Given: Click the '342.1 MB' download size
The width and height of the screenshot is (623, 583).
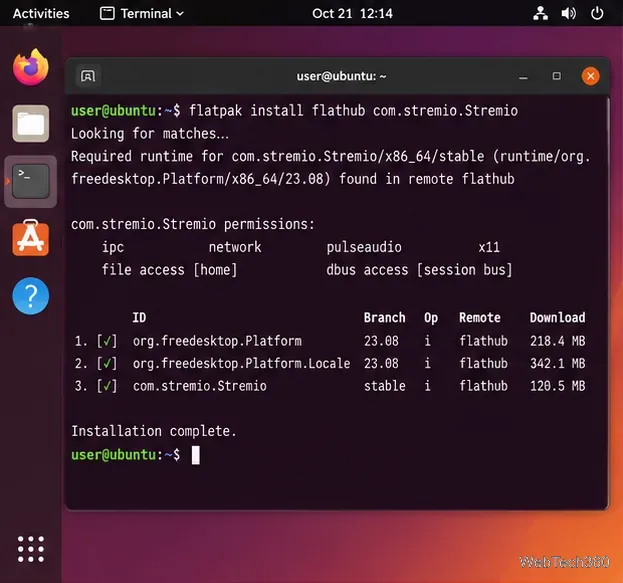Looking at the screenshot, I should click(557, 363).
